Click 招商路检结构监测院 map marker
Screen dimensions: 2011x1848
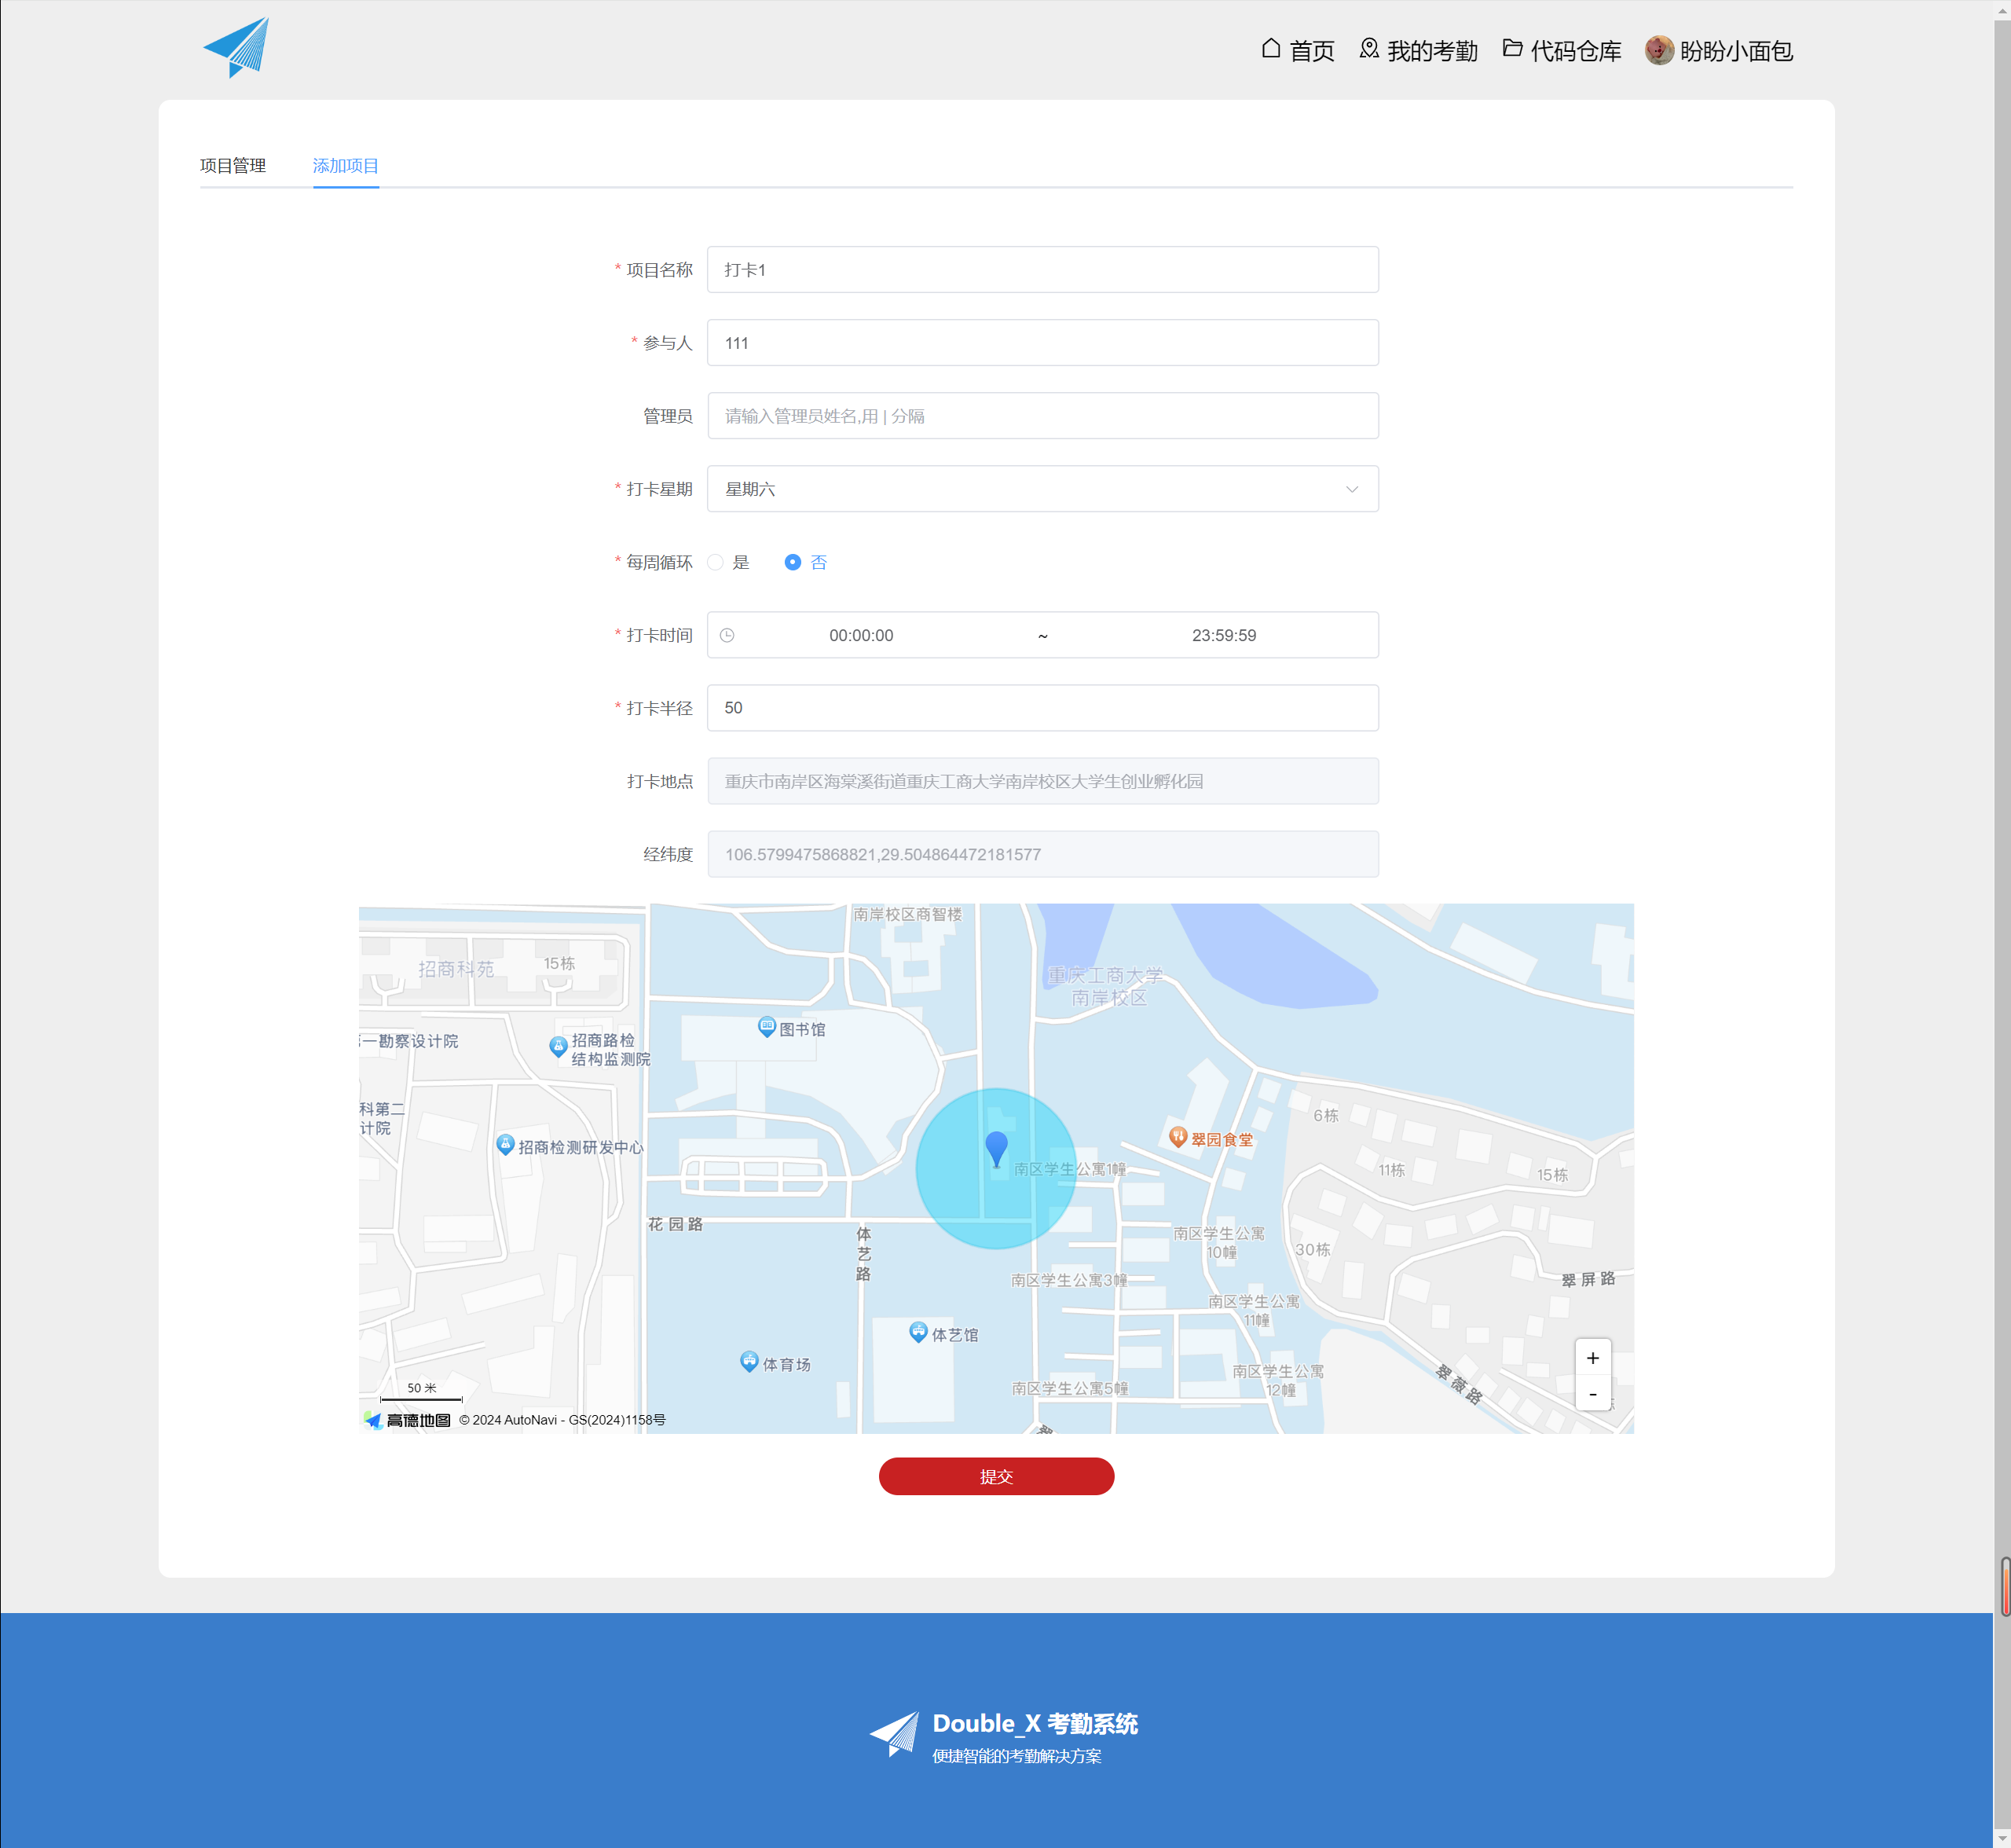558,1047
